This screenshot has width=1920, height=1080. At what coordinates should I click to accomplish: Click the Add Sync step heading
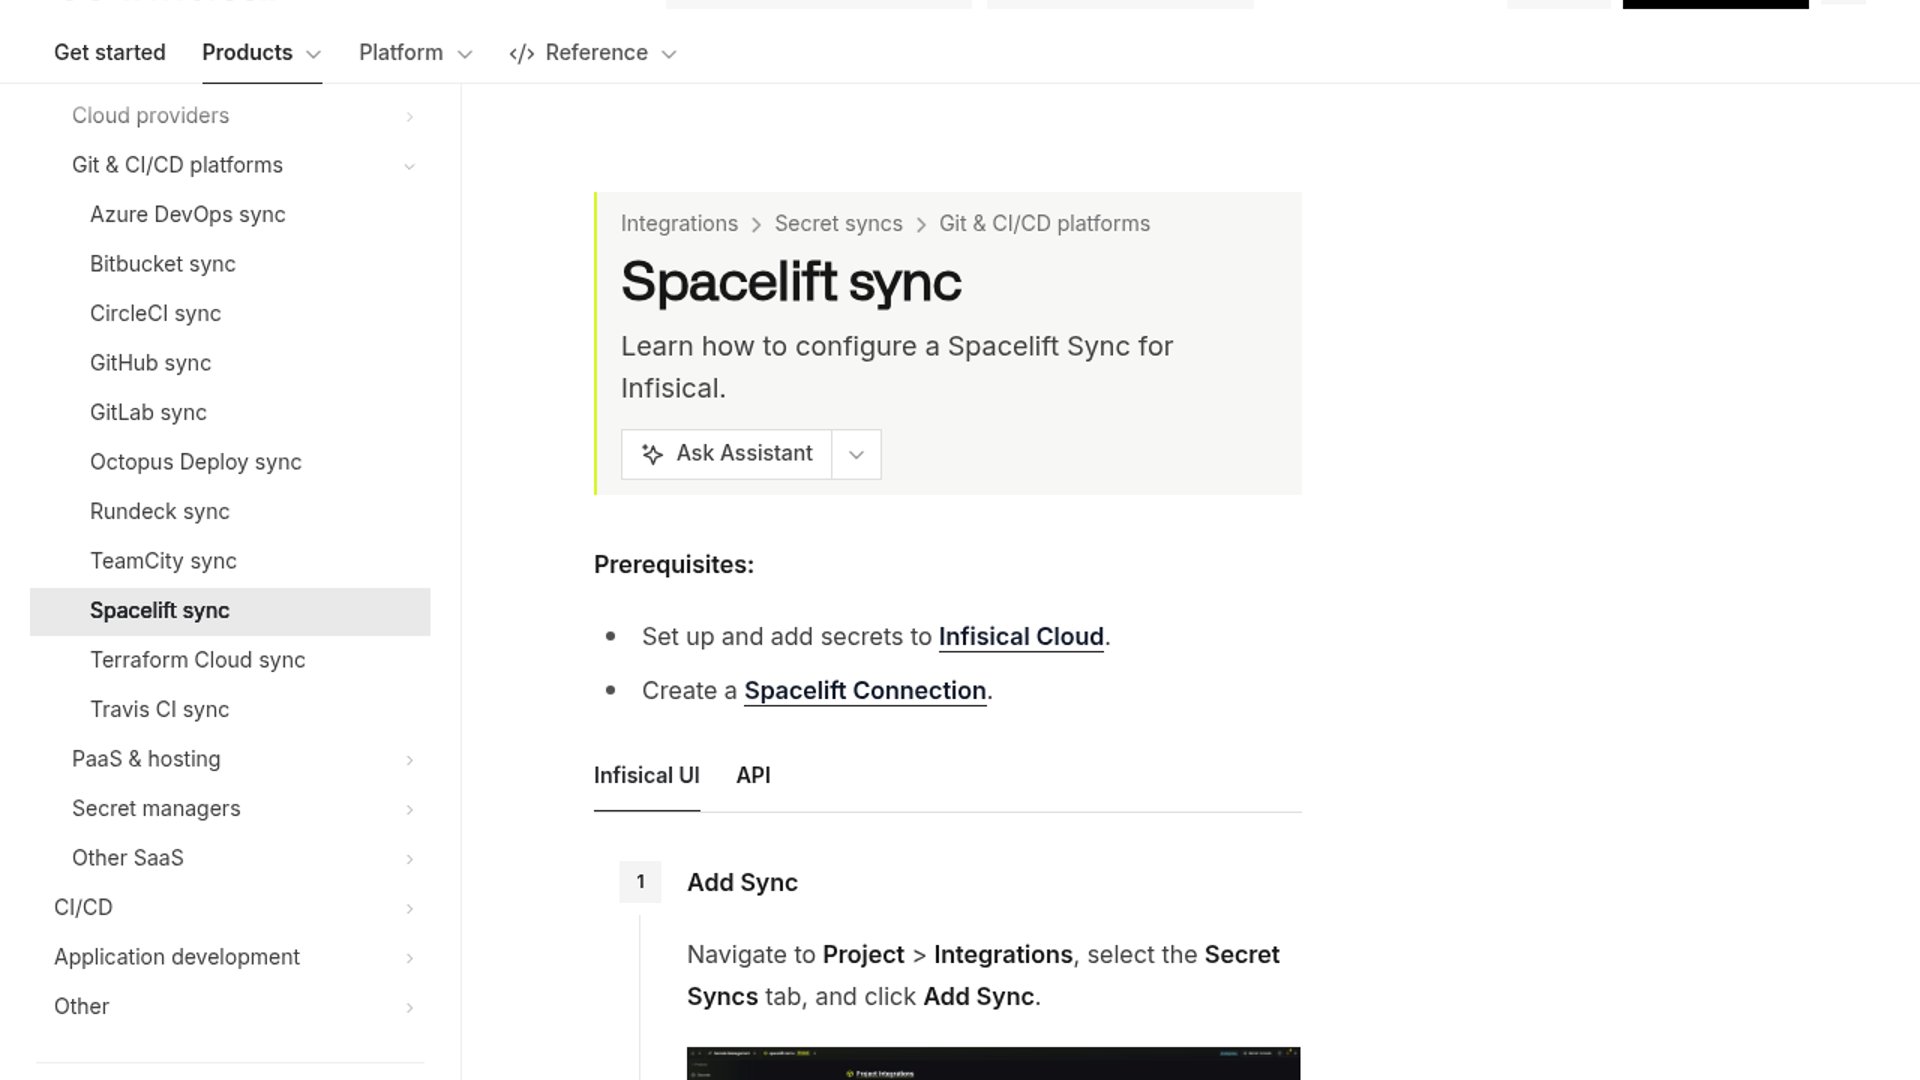click(x=742, y=883)
